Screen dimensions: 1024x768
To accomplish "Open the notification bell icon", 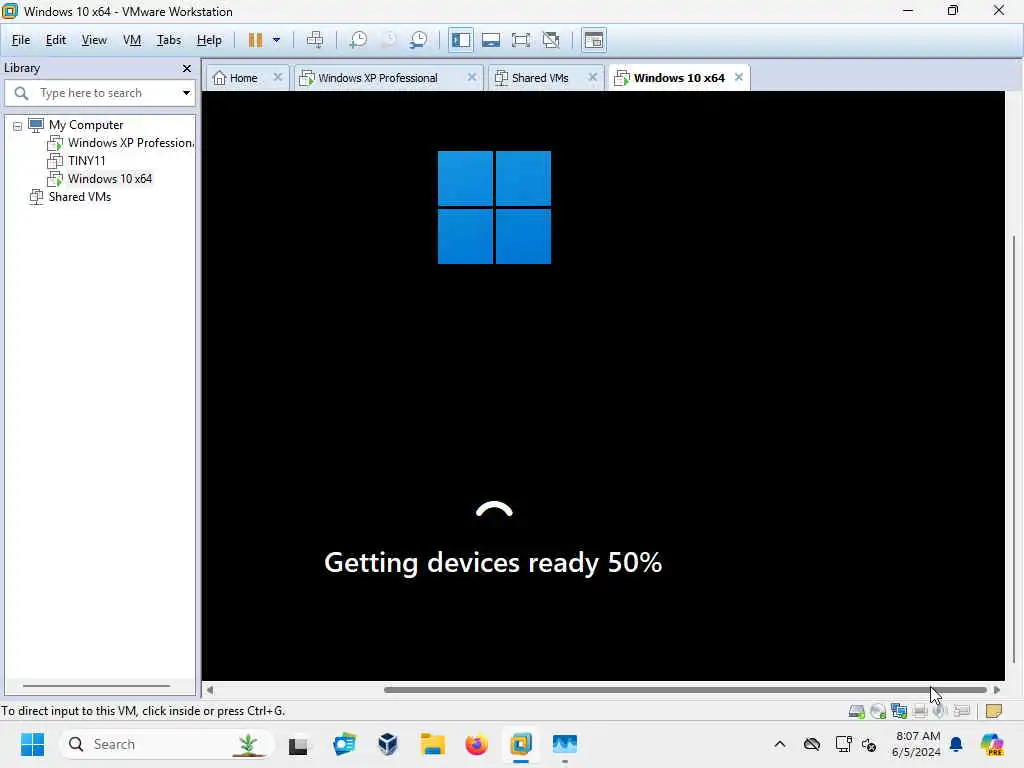I will [956, 744].
